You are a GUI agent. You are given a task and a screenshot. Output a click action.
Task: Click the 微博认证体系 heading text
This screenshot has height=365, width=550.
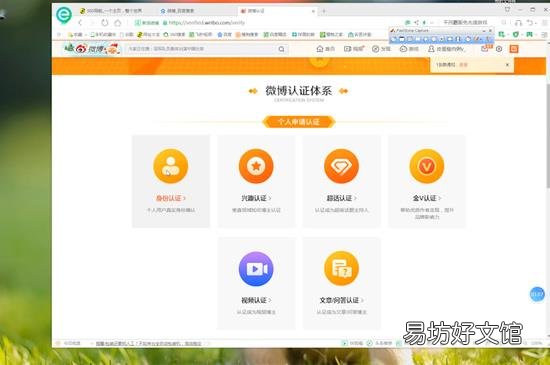pyautogui.click(x=299, y=91)
